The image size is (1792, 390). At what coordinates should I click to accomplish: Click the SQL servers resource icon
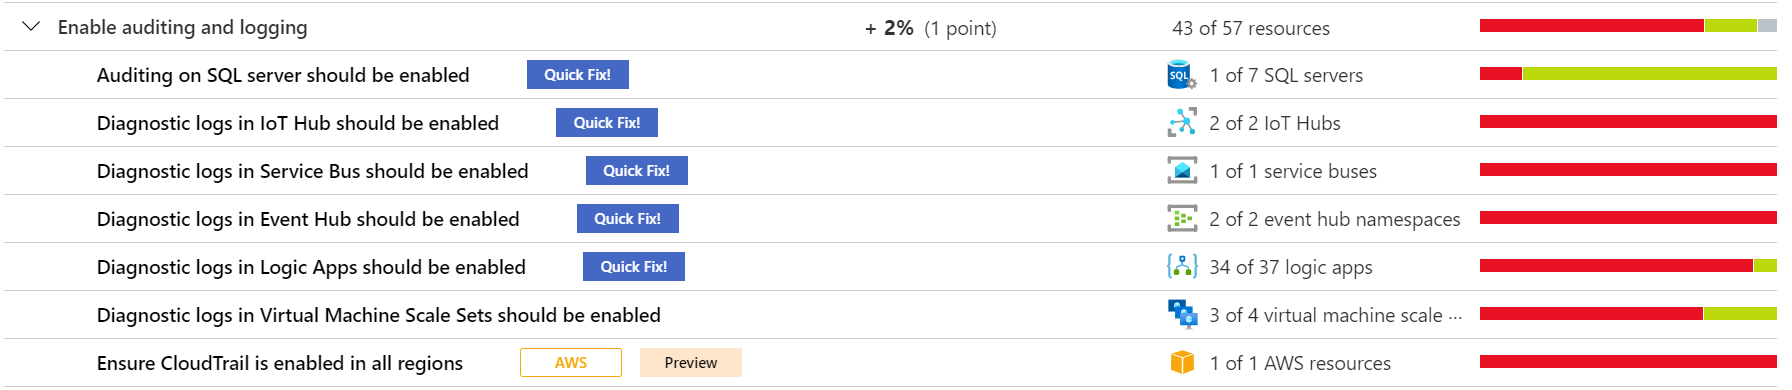click(x=1182, y=75)
